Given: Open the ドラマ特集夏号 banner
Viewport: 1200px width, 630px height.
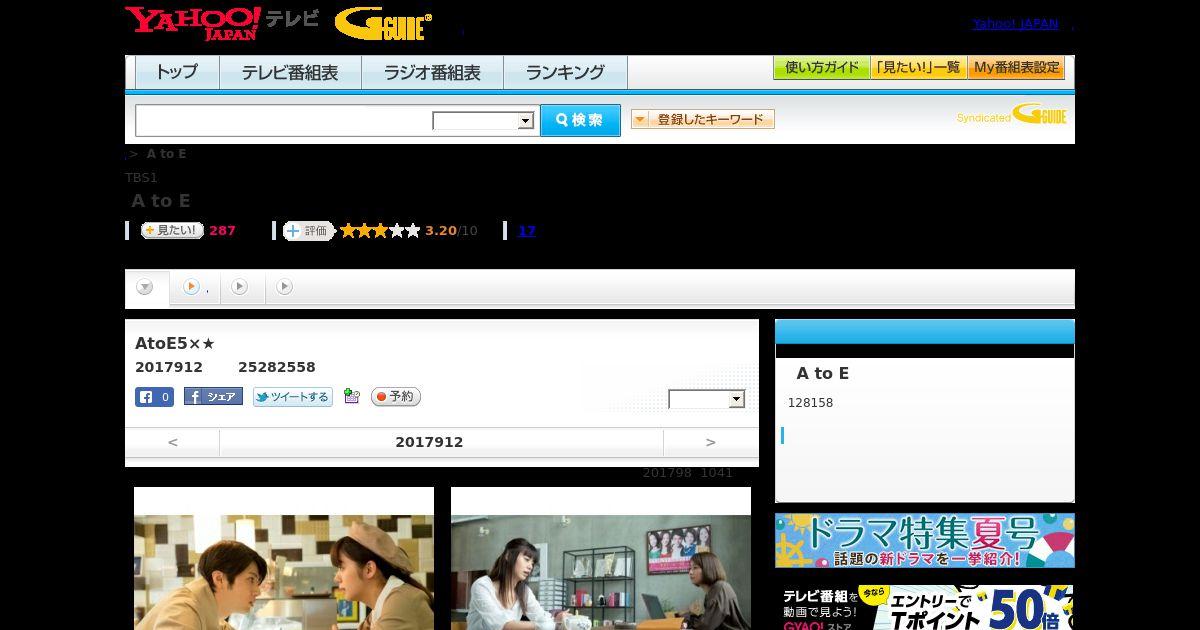Looking at the screenshot, I should 925,541.
